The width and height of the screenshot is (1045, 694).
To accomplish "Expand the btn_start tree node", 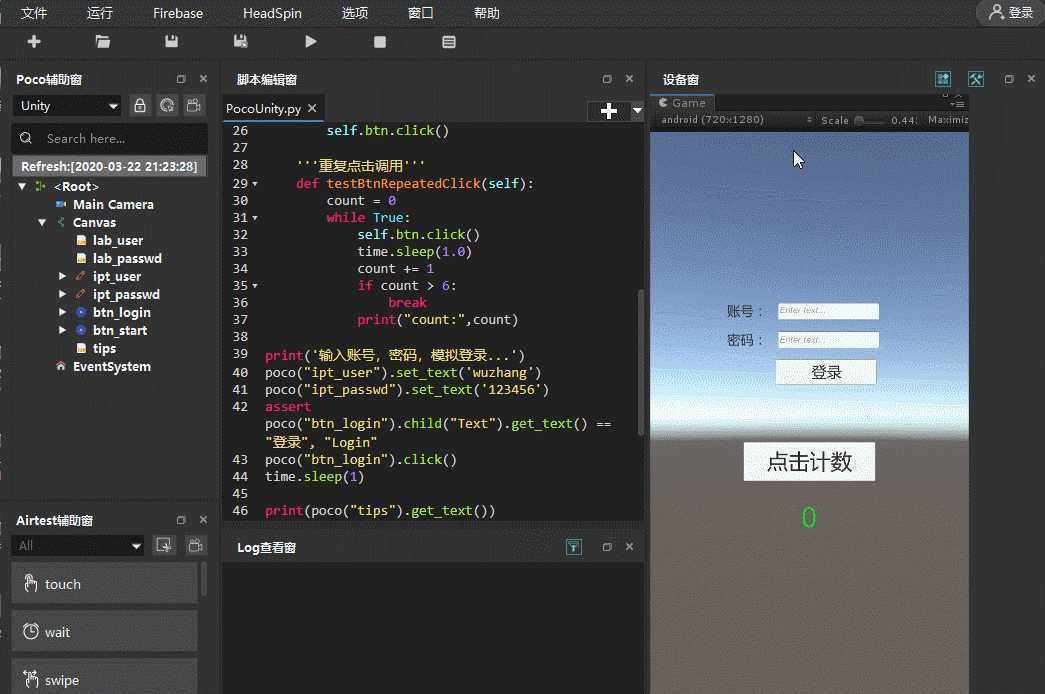I will pyautogui.click(x=62, y=331).
